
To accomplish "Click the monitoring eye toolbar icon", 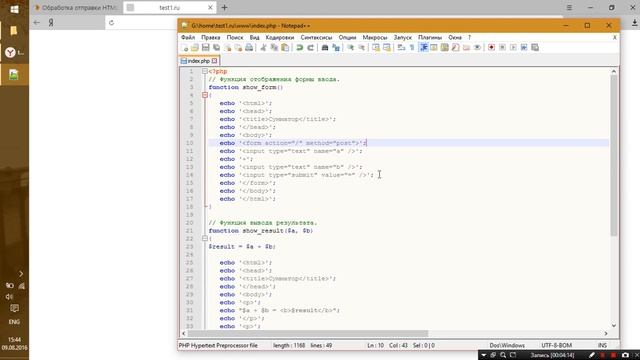I will (x=477, y=48).
